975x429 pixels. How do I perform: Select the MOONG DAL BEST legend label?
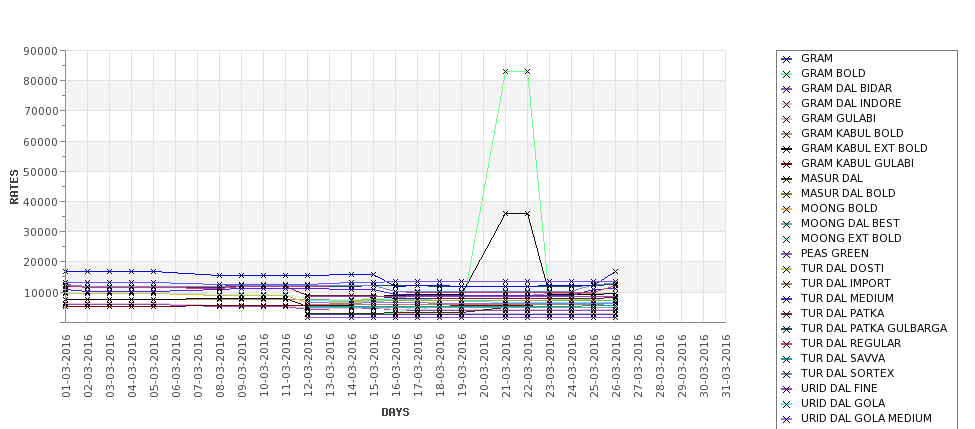click(850, 224)
